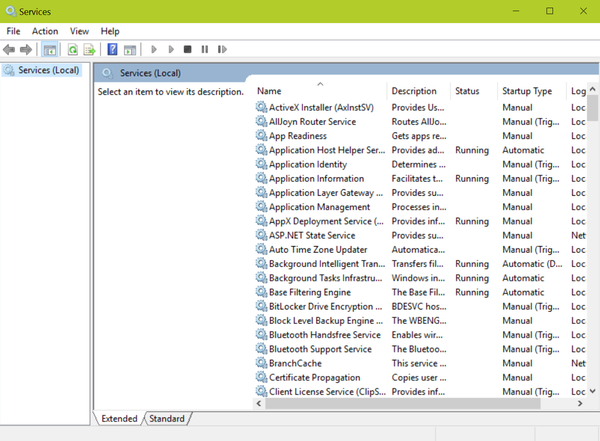Click the vertical scrollbar down arrow

[x=593, y=391]
